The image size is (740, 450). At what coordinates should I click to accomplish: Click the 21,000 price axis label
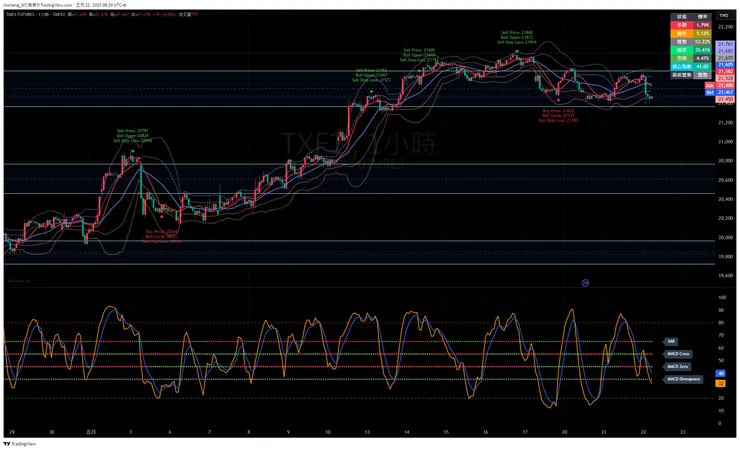tap(725, 142)
